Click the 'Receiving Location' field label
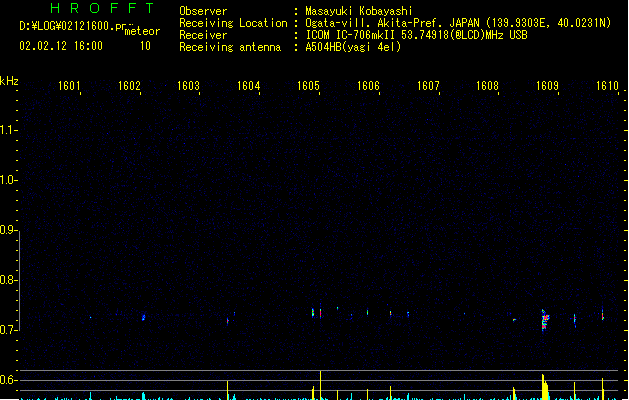Screen dimensions: 629x400 point(233,23)
